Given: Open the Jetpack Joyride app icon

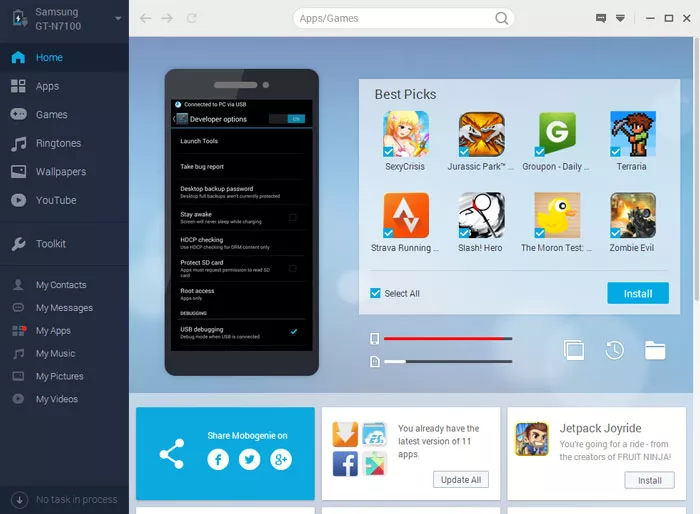Looking at the screenshot, I should coord(532,439).
